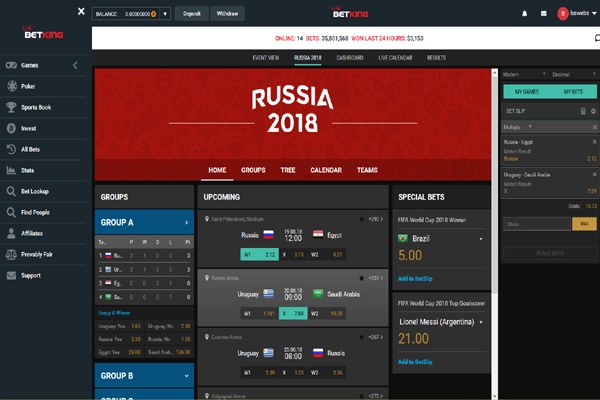The height and width of the screenshot is (400, 600).
Task: Select the Home tab on banner
Action: (217, 170)
